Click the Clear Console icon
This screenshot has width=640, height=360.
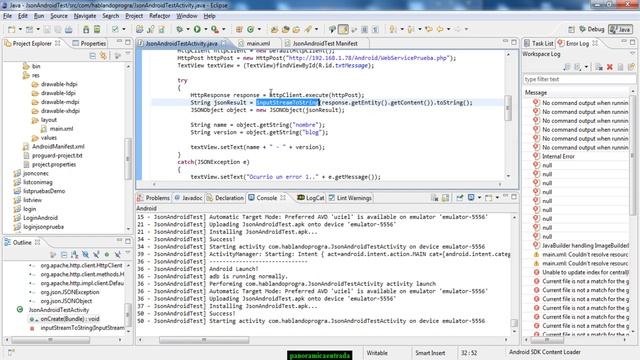[434, 198]
